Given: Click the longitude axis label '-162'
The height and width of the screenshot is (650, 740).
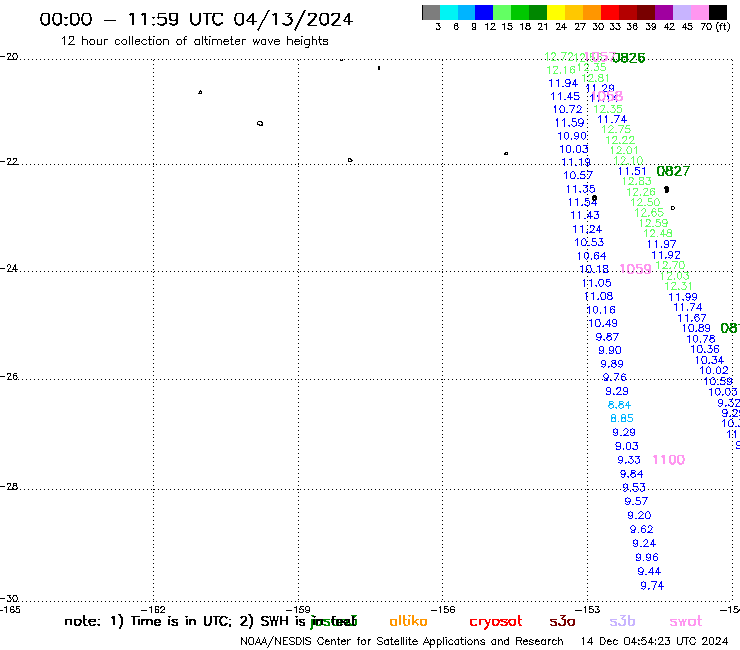Looking at the screenshot, I should (x=153, y=609).
